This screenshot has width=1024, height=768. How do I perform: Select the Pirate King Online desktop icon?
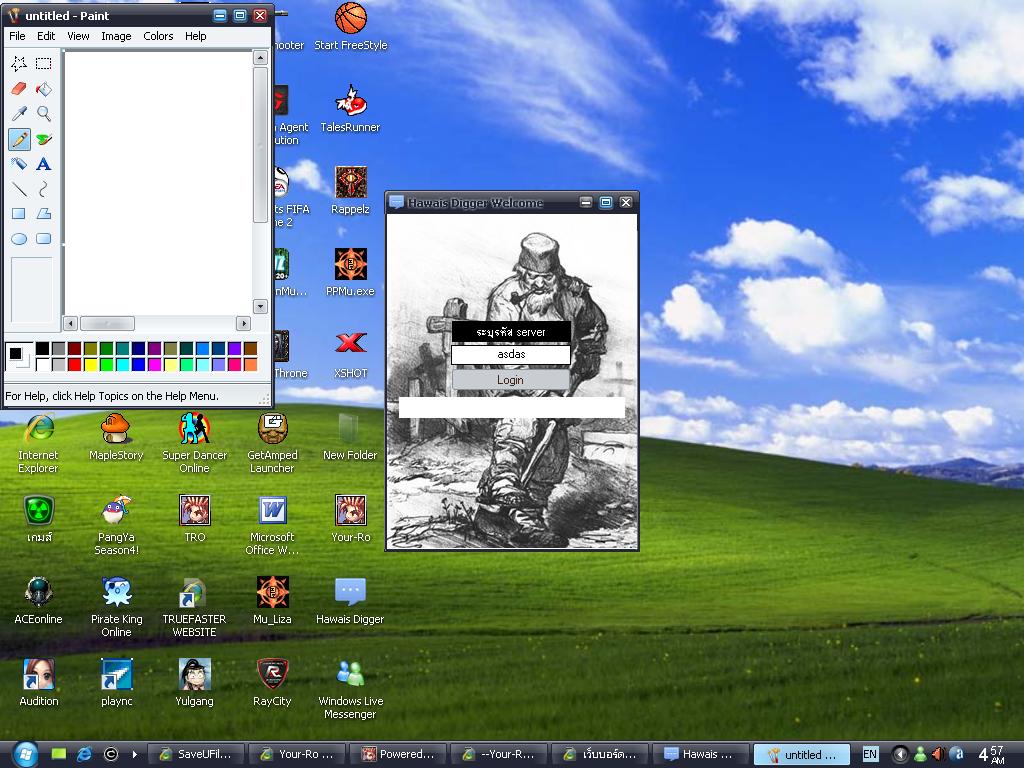116,607
